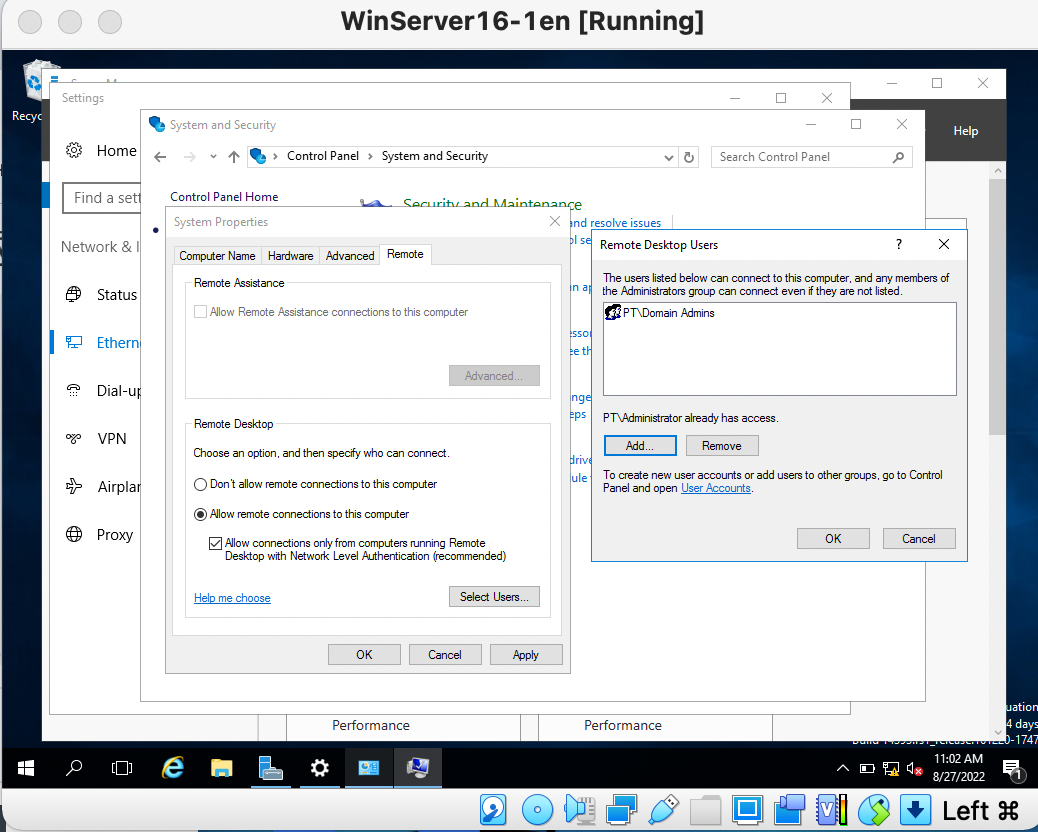Close the System Properties dialog
Screen dimensions: 1038x832
click(x=555, y=221)
